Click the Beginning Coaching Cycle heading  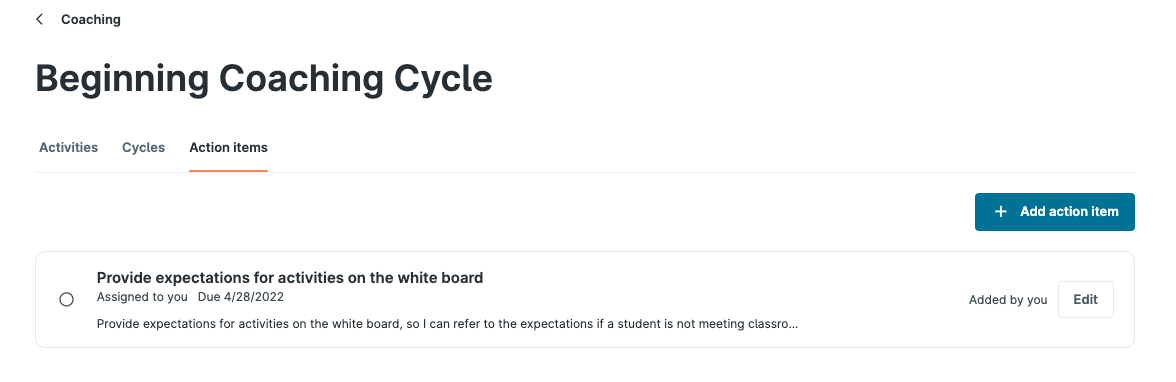pos(264,79)
